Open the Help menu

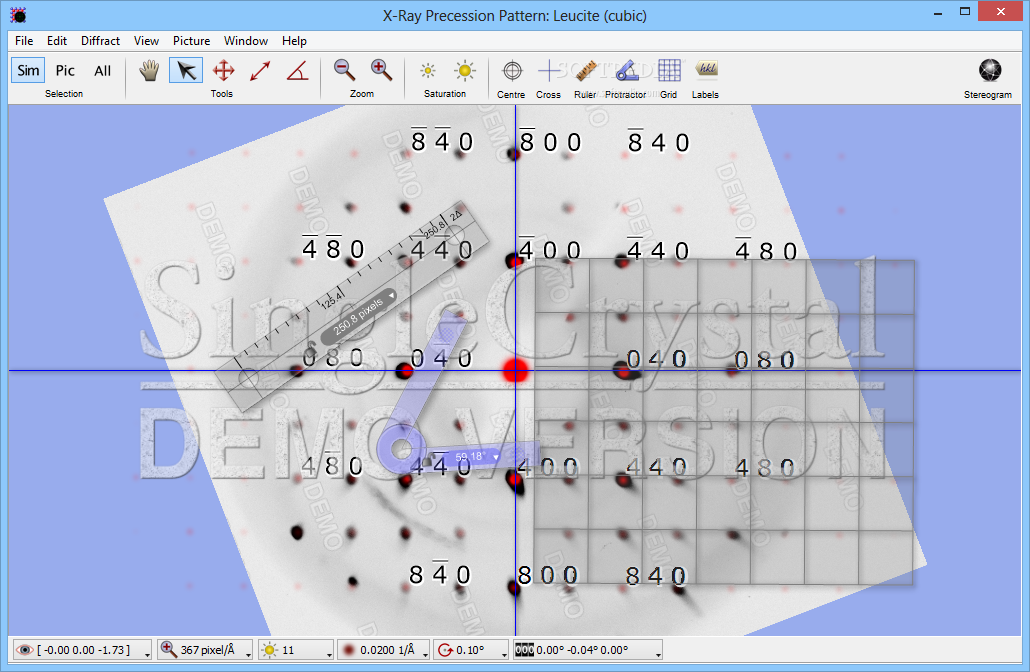point(294,41)
